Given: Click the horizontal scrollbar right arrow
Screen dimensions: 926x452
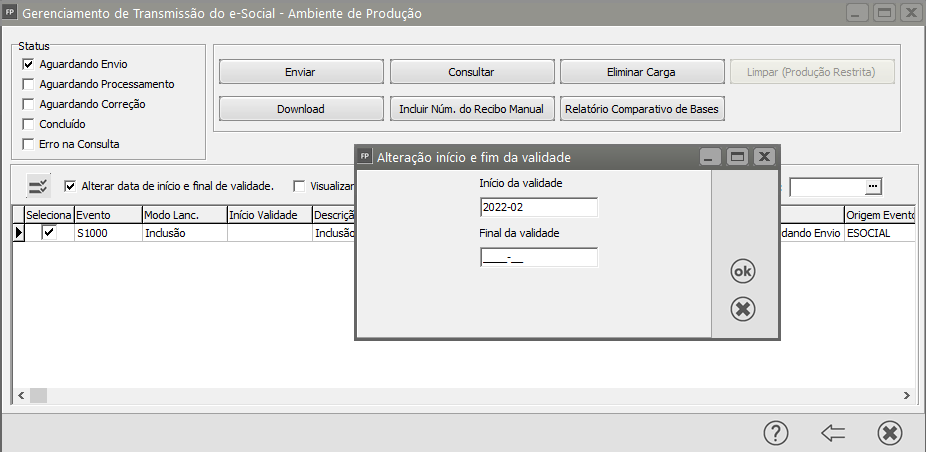Looking at the screenshot, I should click(906, 395).
